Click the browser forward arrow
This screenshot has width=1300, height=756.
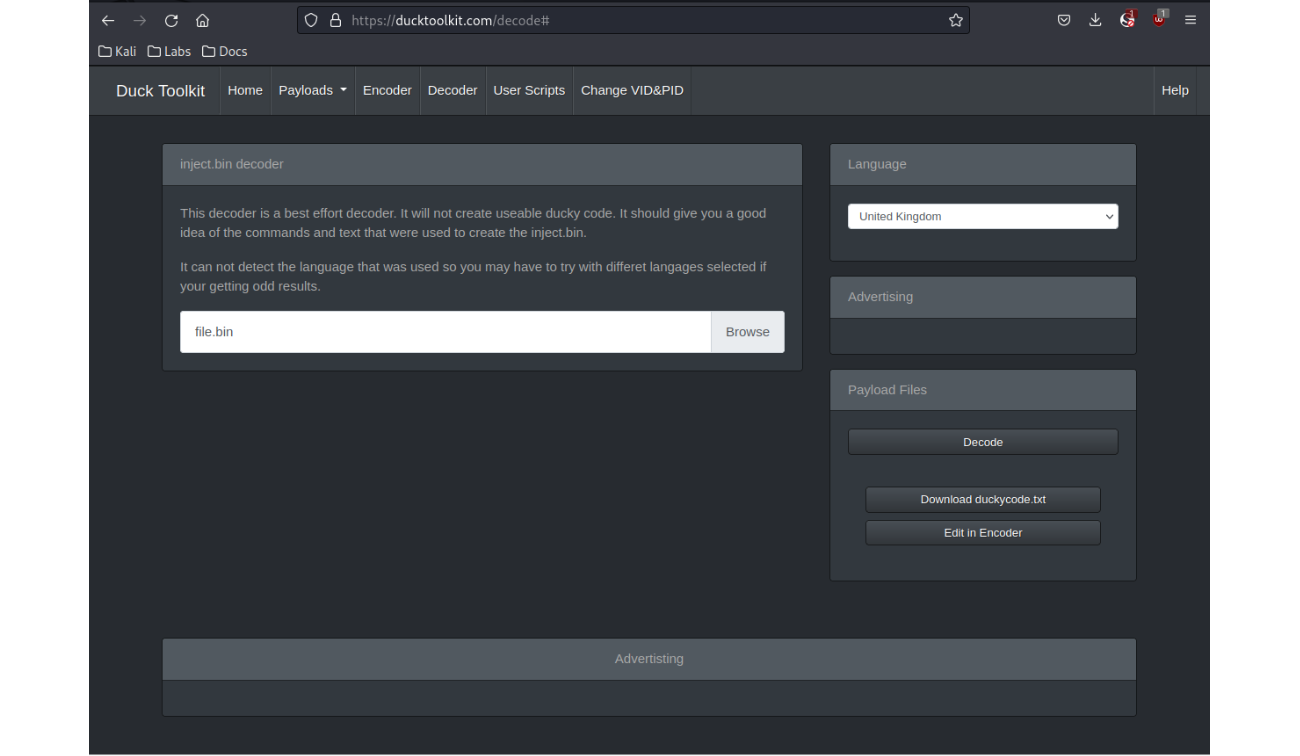[139, 20]
